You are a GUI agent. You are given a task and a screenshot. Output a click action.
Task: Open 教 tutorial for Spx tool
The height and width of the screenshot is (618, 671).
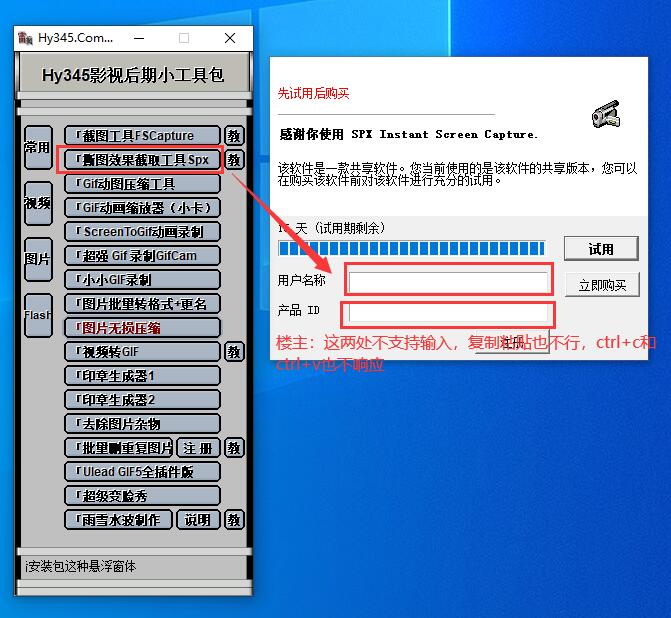234,160
